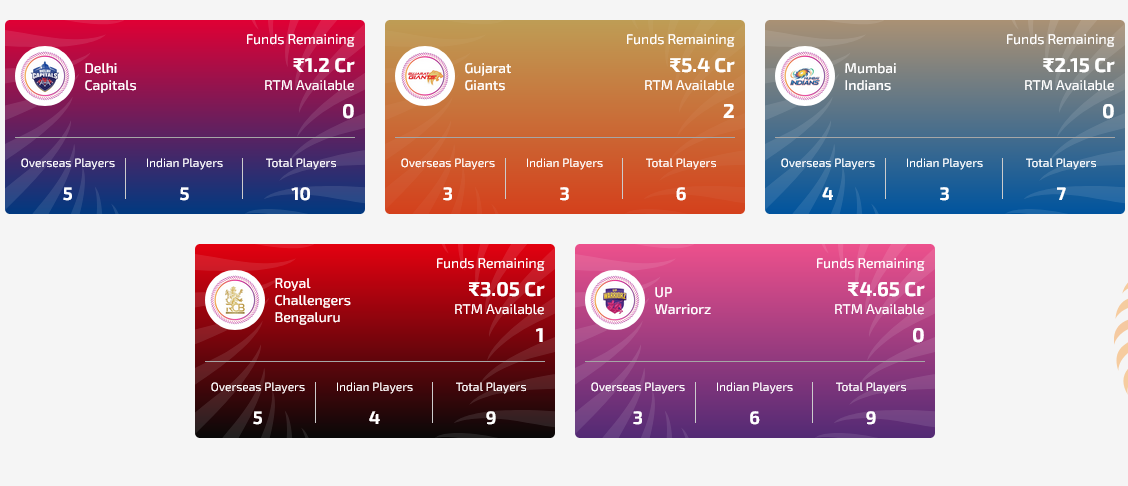Click the Mumbai Indians team logo
This screenshot has width=1128, height=486.
point(805,76)
